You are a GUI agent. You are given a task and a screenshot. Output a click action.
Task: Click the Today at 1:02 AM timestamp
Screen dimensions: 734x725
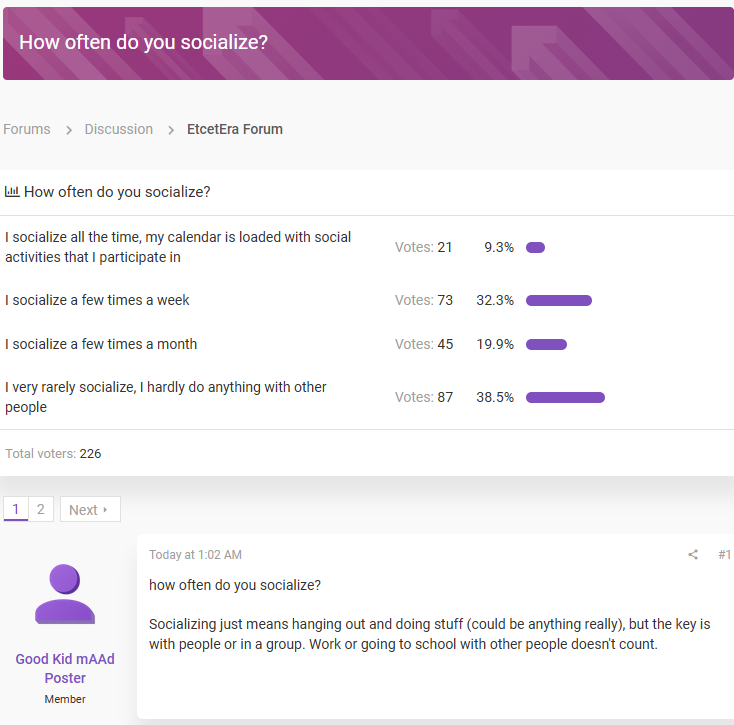pos(195,555)
